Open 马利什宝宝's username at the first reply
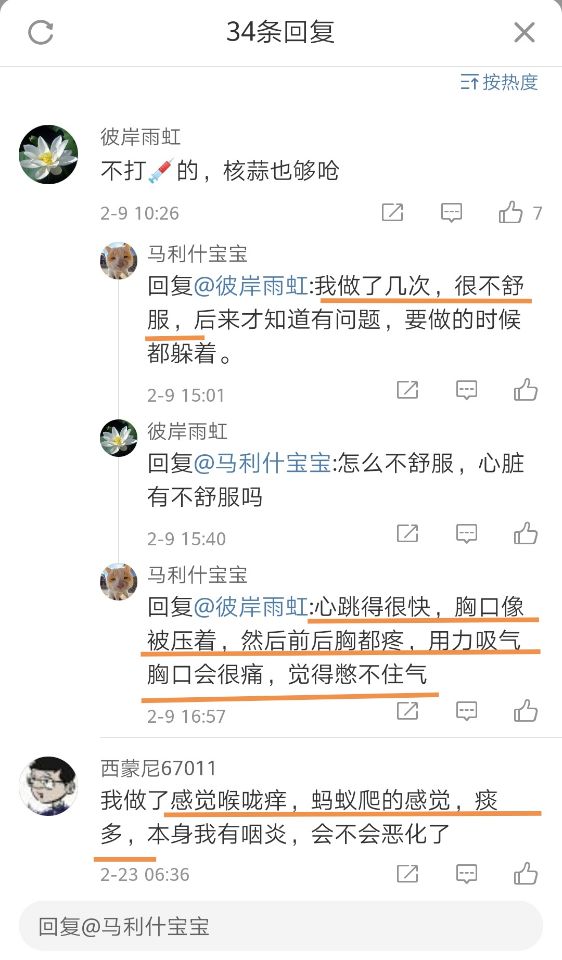 [197, 253]
